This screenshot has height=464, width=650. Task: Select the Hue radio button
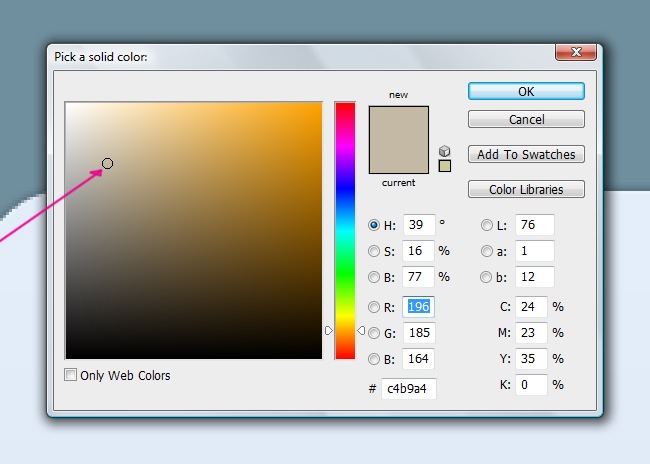(375, 225)
